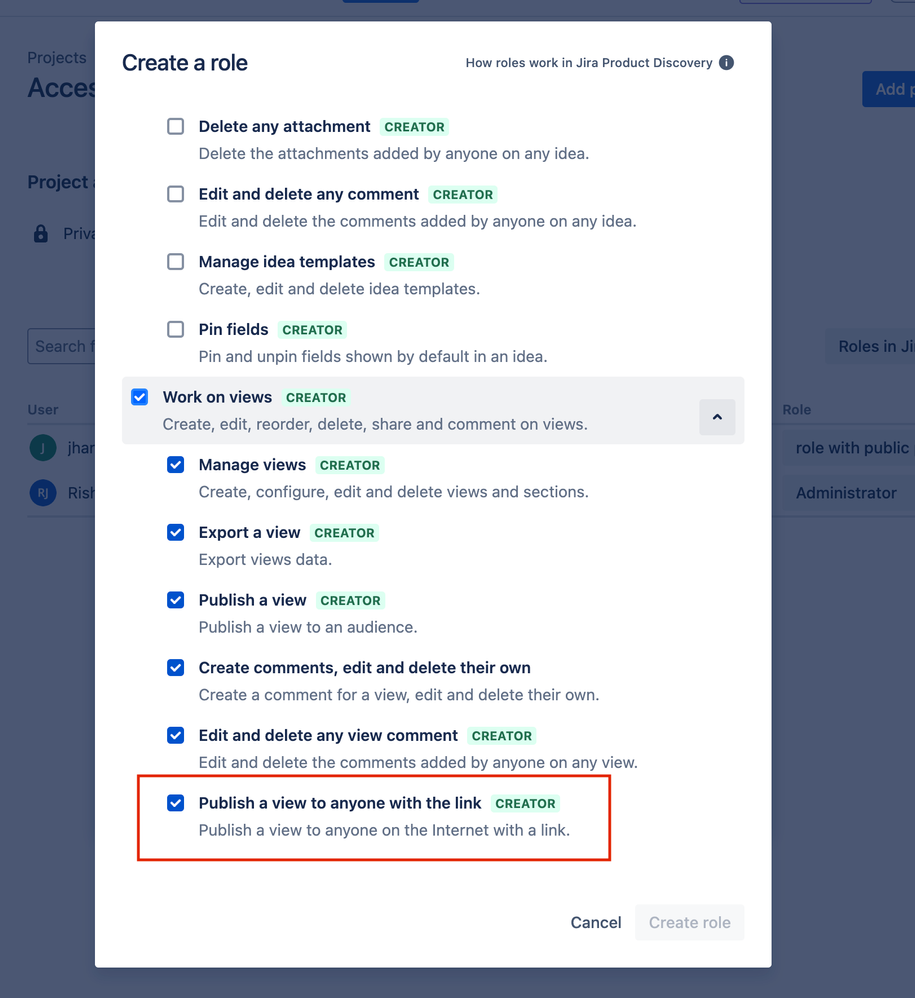Click the Create a role dialog title
This screenshot has width=915, height=998.
[x=185, y=62]
